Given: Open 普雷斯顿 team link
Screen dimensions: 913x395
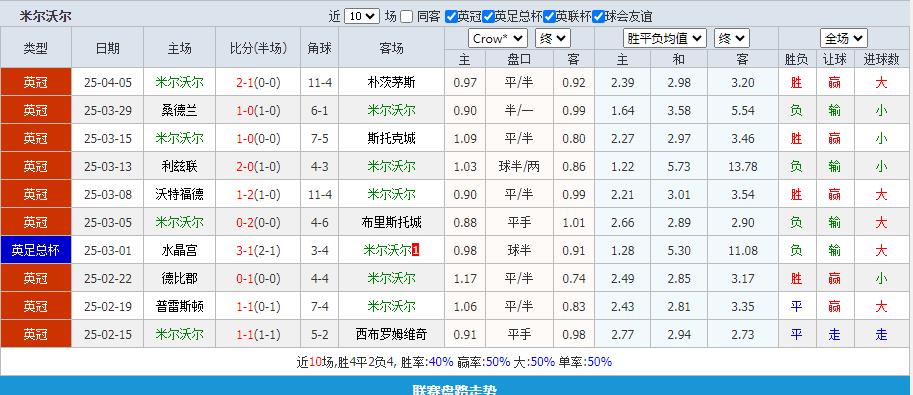Looking at the screenshot, I should point(179,306).
